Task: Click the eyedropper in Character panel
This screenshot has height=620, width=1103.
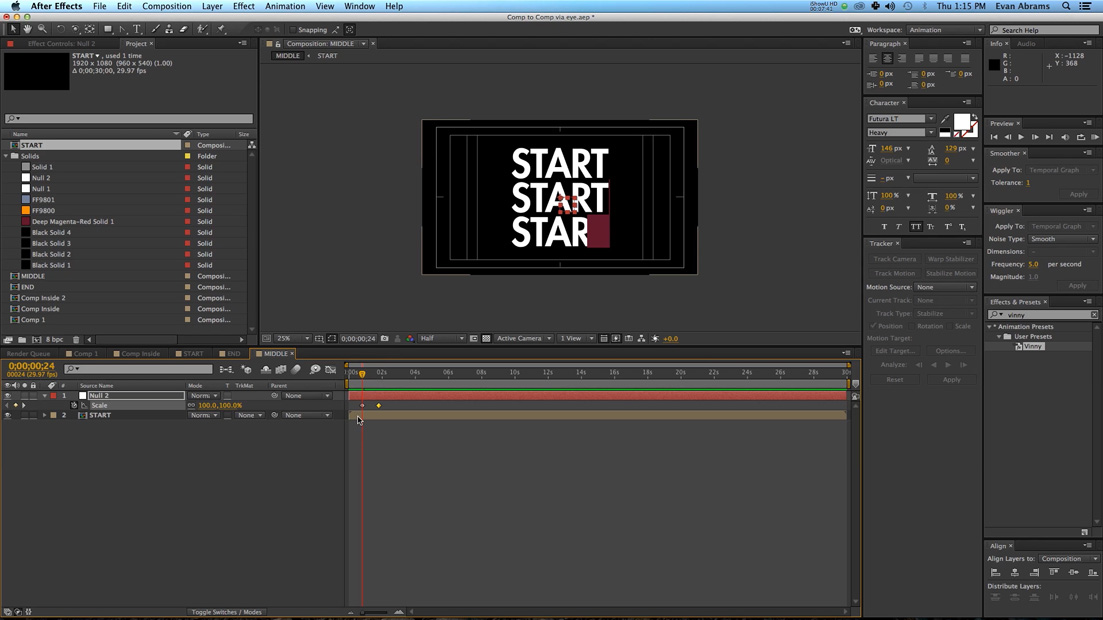Action: pyautogui.click(x=945, y=119)
